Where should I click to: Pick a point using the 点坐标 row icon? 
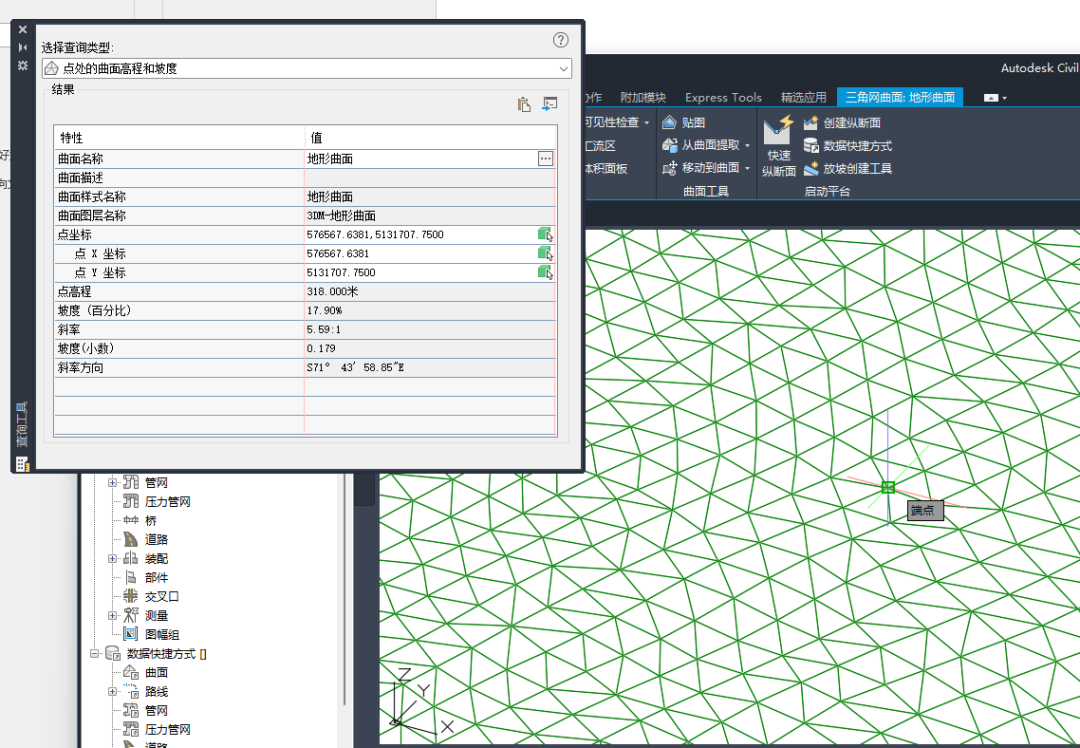tap(546, 235)
